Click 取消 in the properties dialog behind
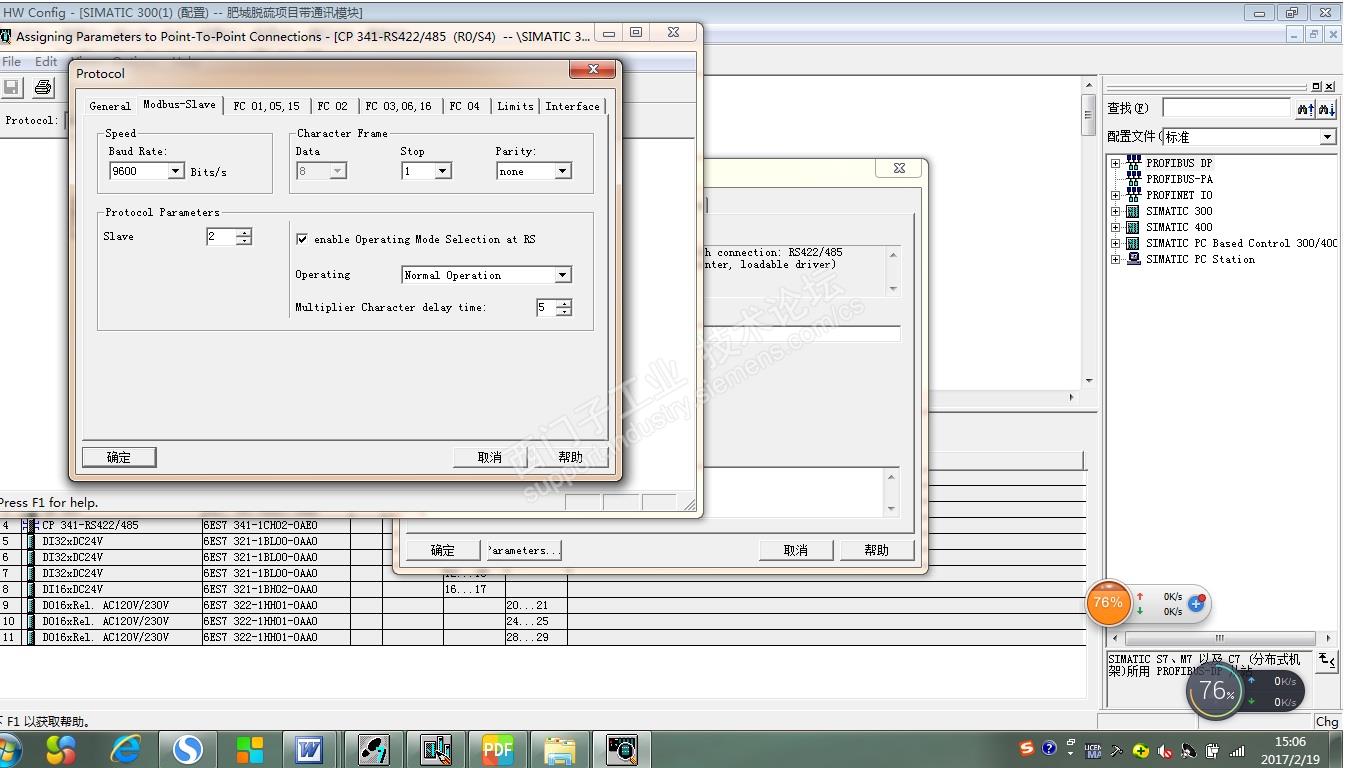Image resolution: width=1366 pixels, height=768 pixels. [x=796, y=550]
